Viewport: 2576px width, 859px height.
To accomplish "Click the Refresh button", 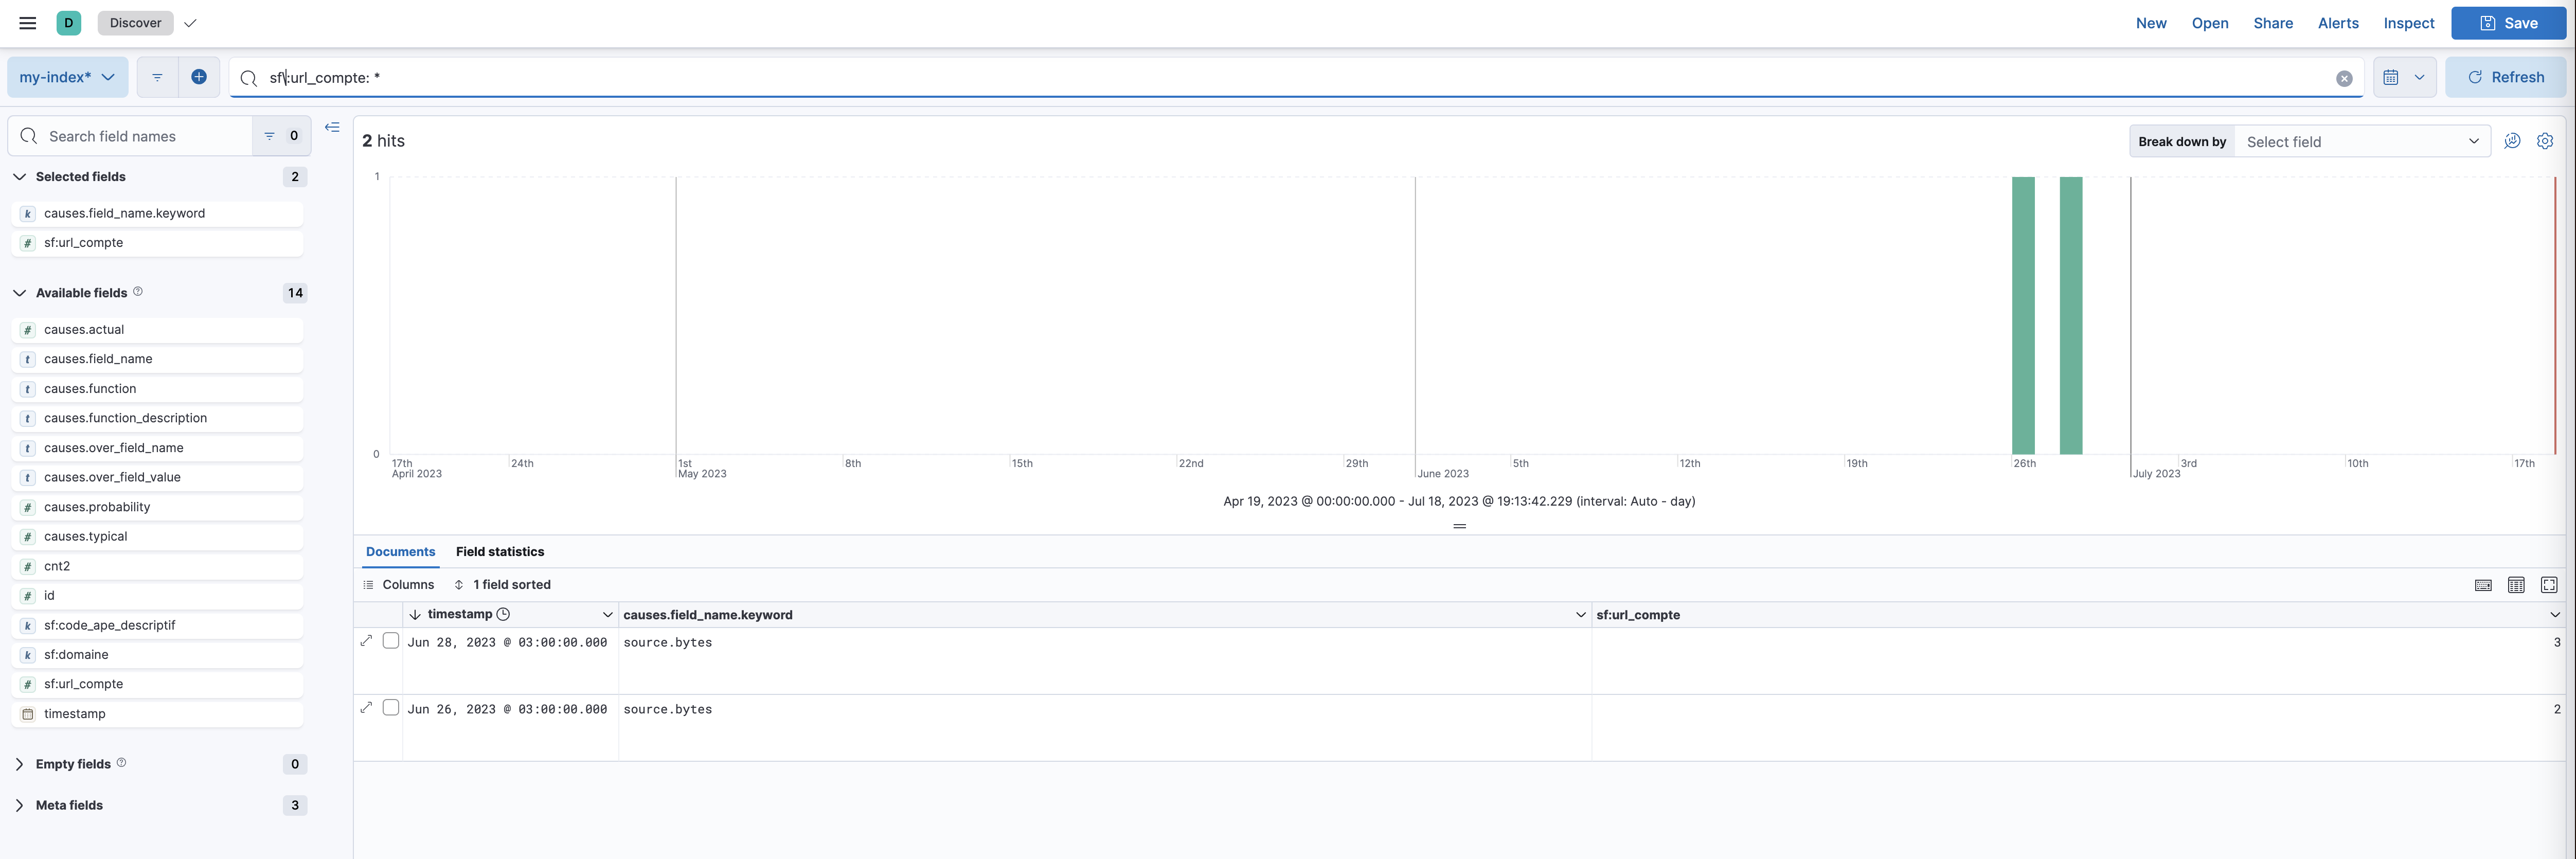I will [x=2505, y=76].
